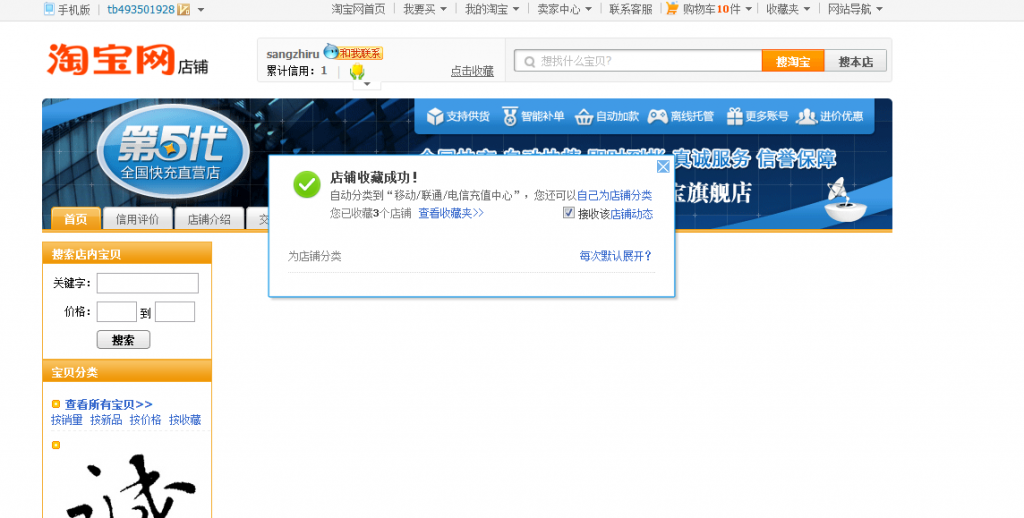The height and width of the screenshot is (518, 1024).
Task: Click the 点击收藏 link
Action: click(472, 71)
